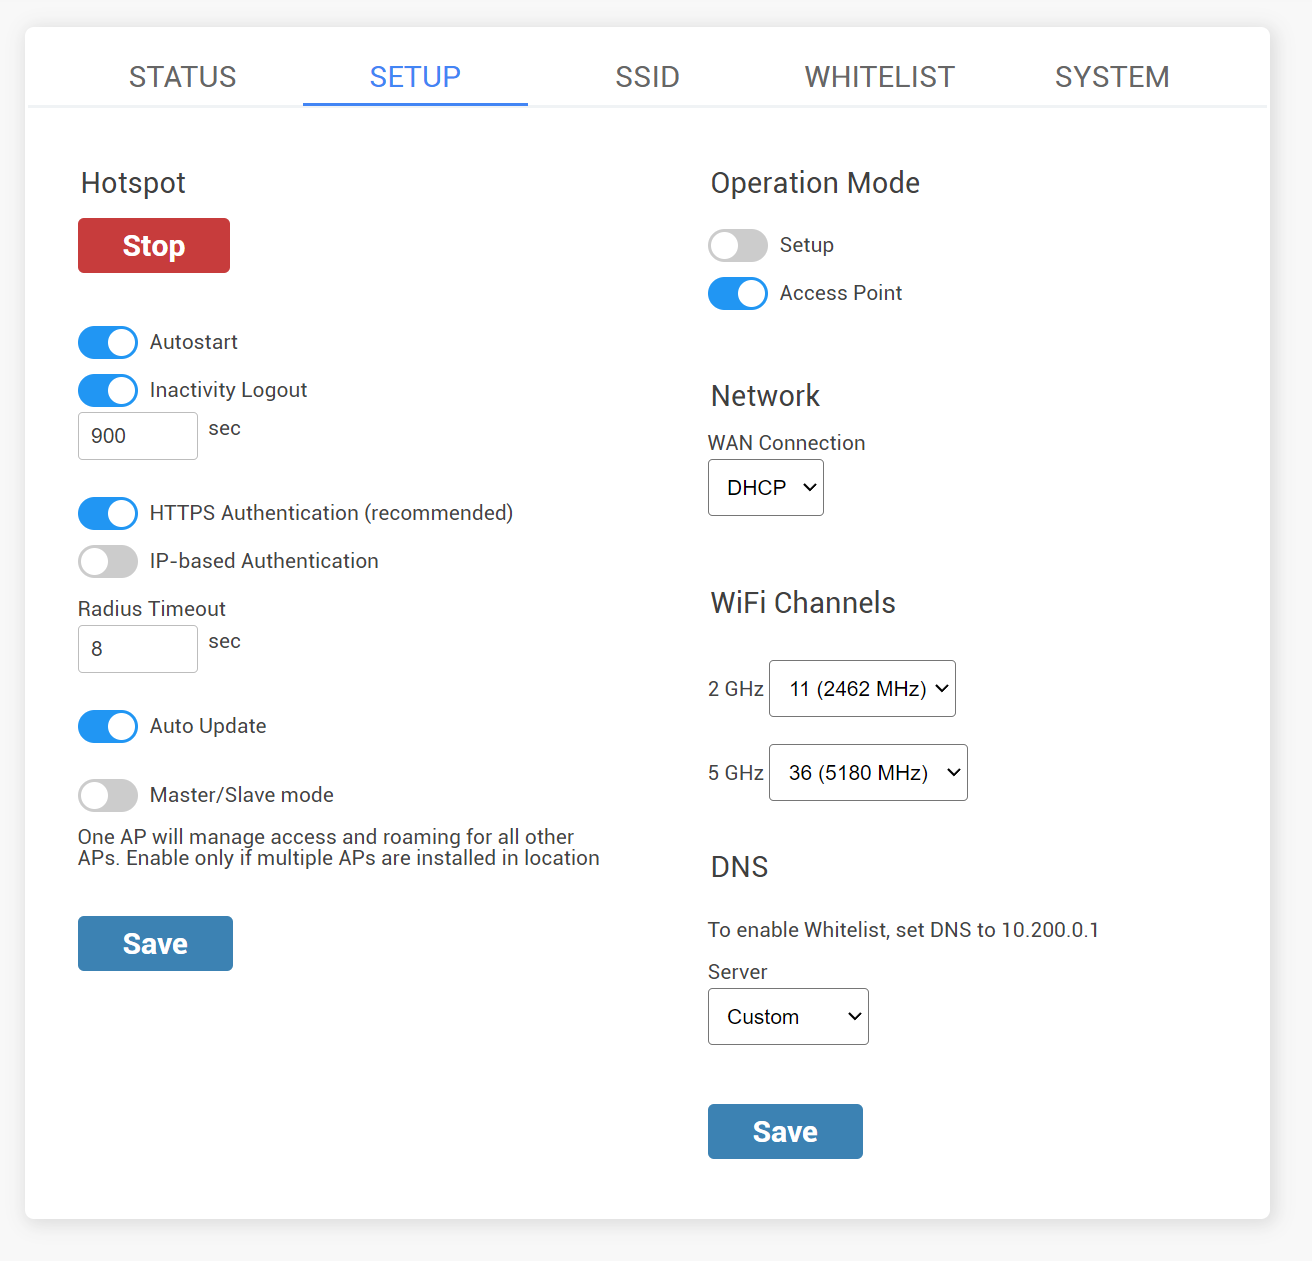The height and width of the screenshot is (1261, 1312).
Task: Turn off Access Point mode toggle
Action: point(738,293)
